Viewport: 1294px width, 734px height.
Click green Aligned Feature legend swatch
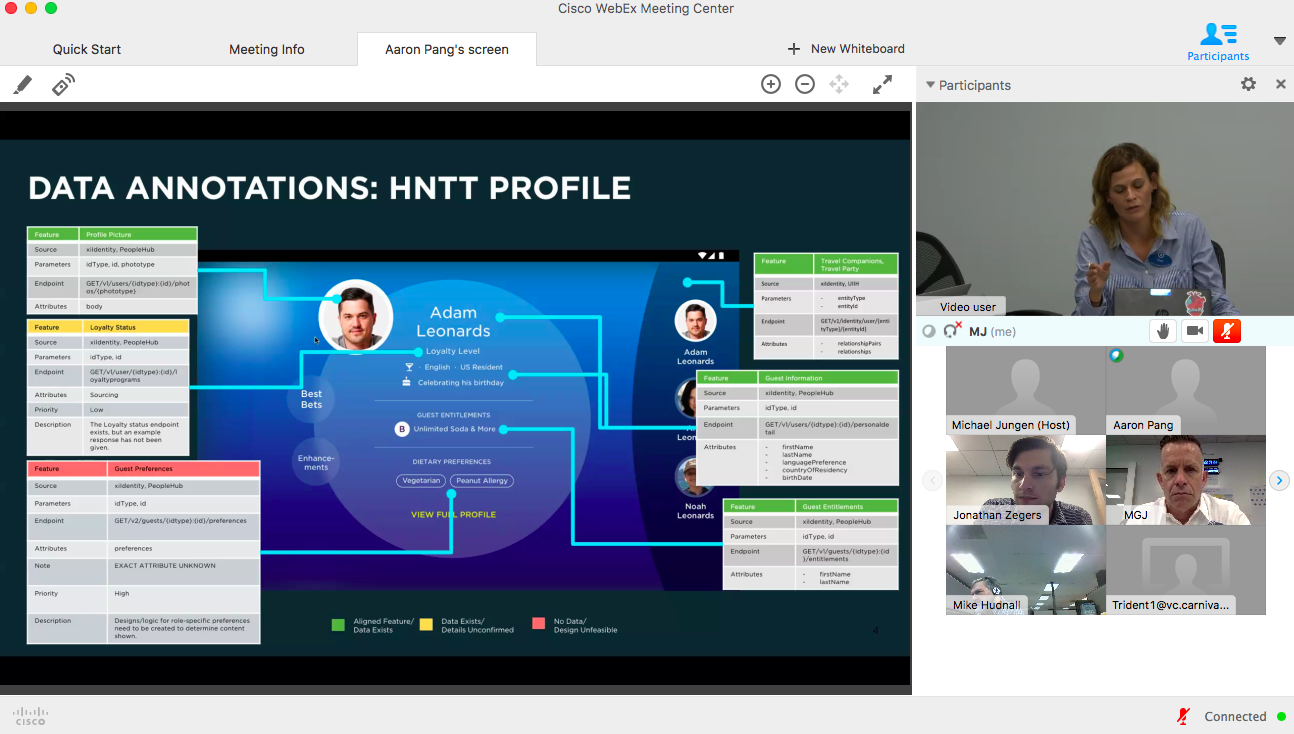(338, 625)
